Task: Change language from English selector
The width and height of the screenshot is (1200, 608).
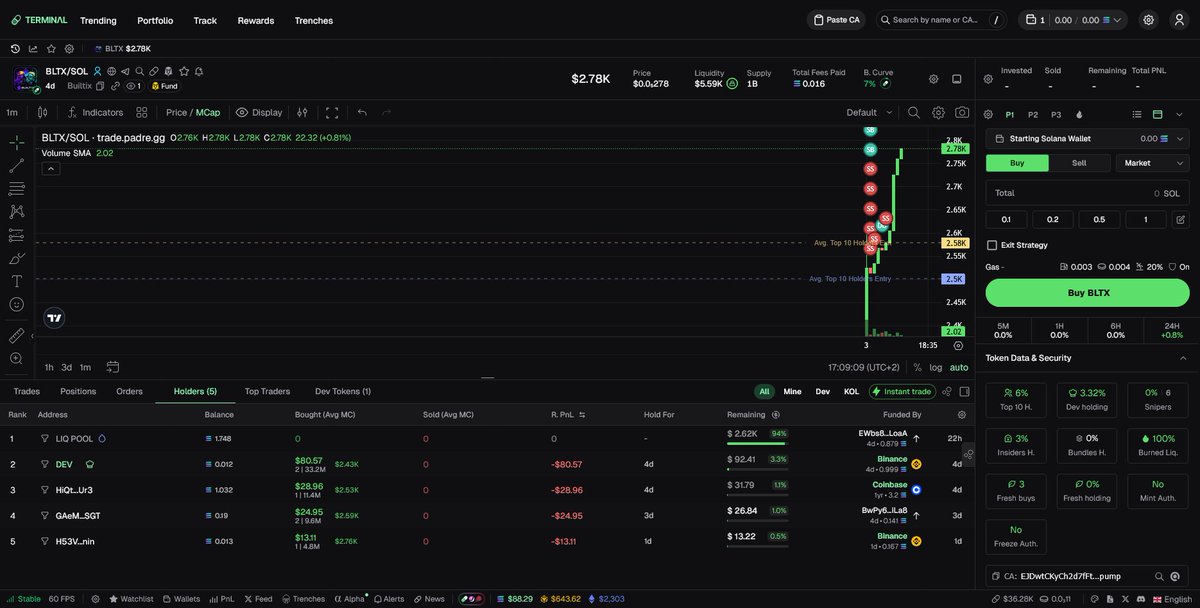Action: click(1171, 599)
